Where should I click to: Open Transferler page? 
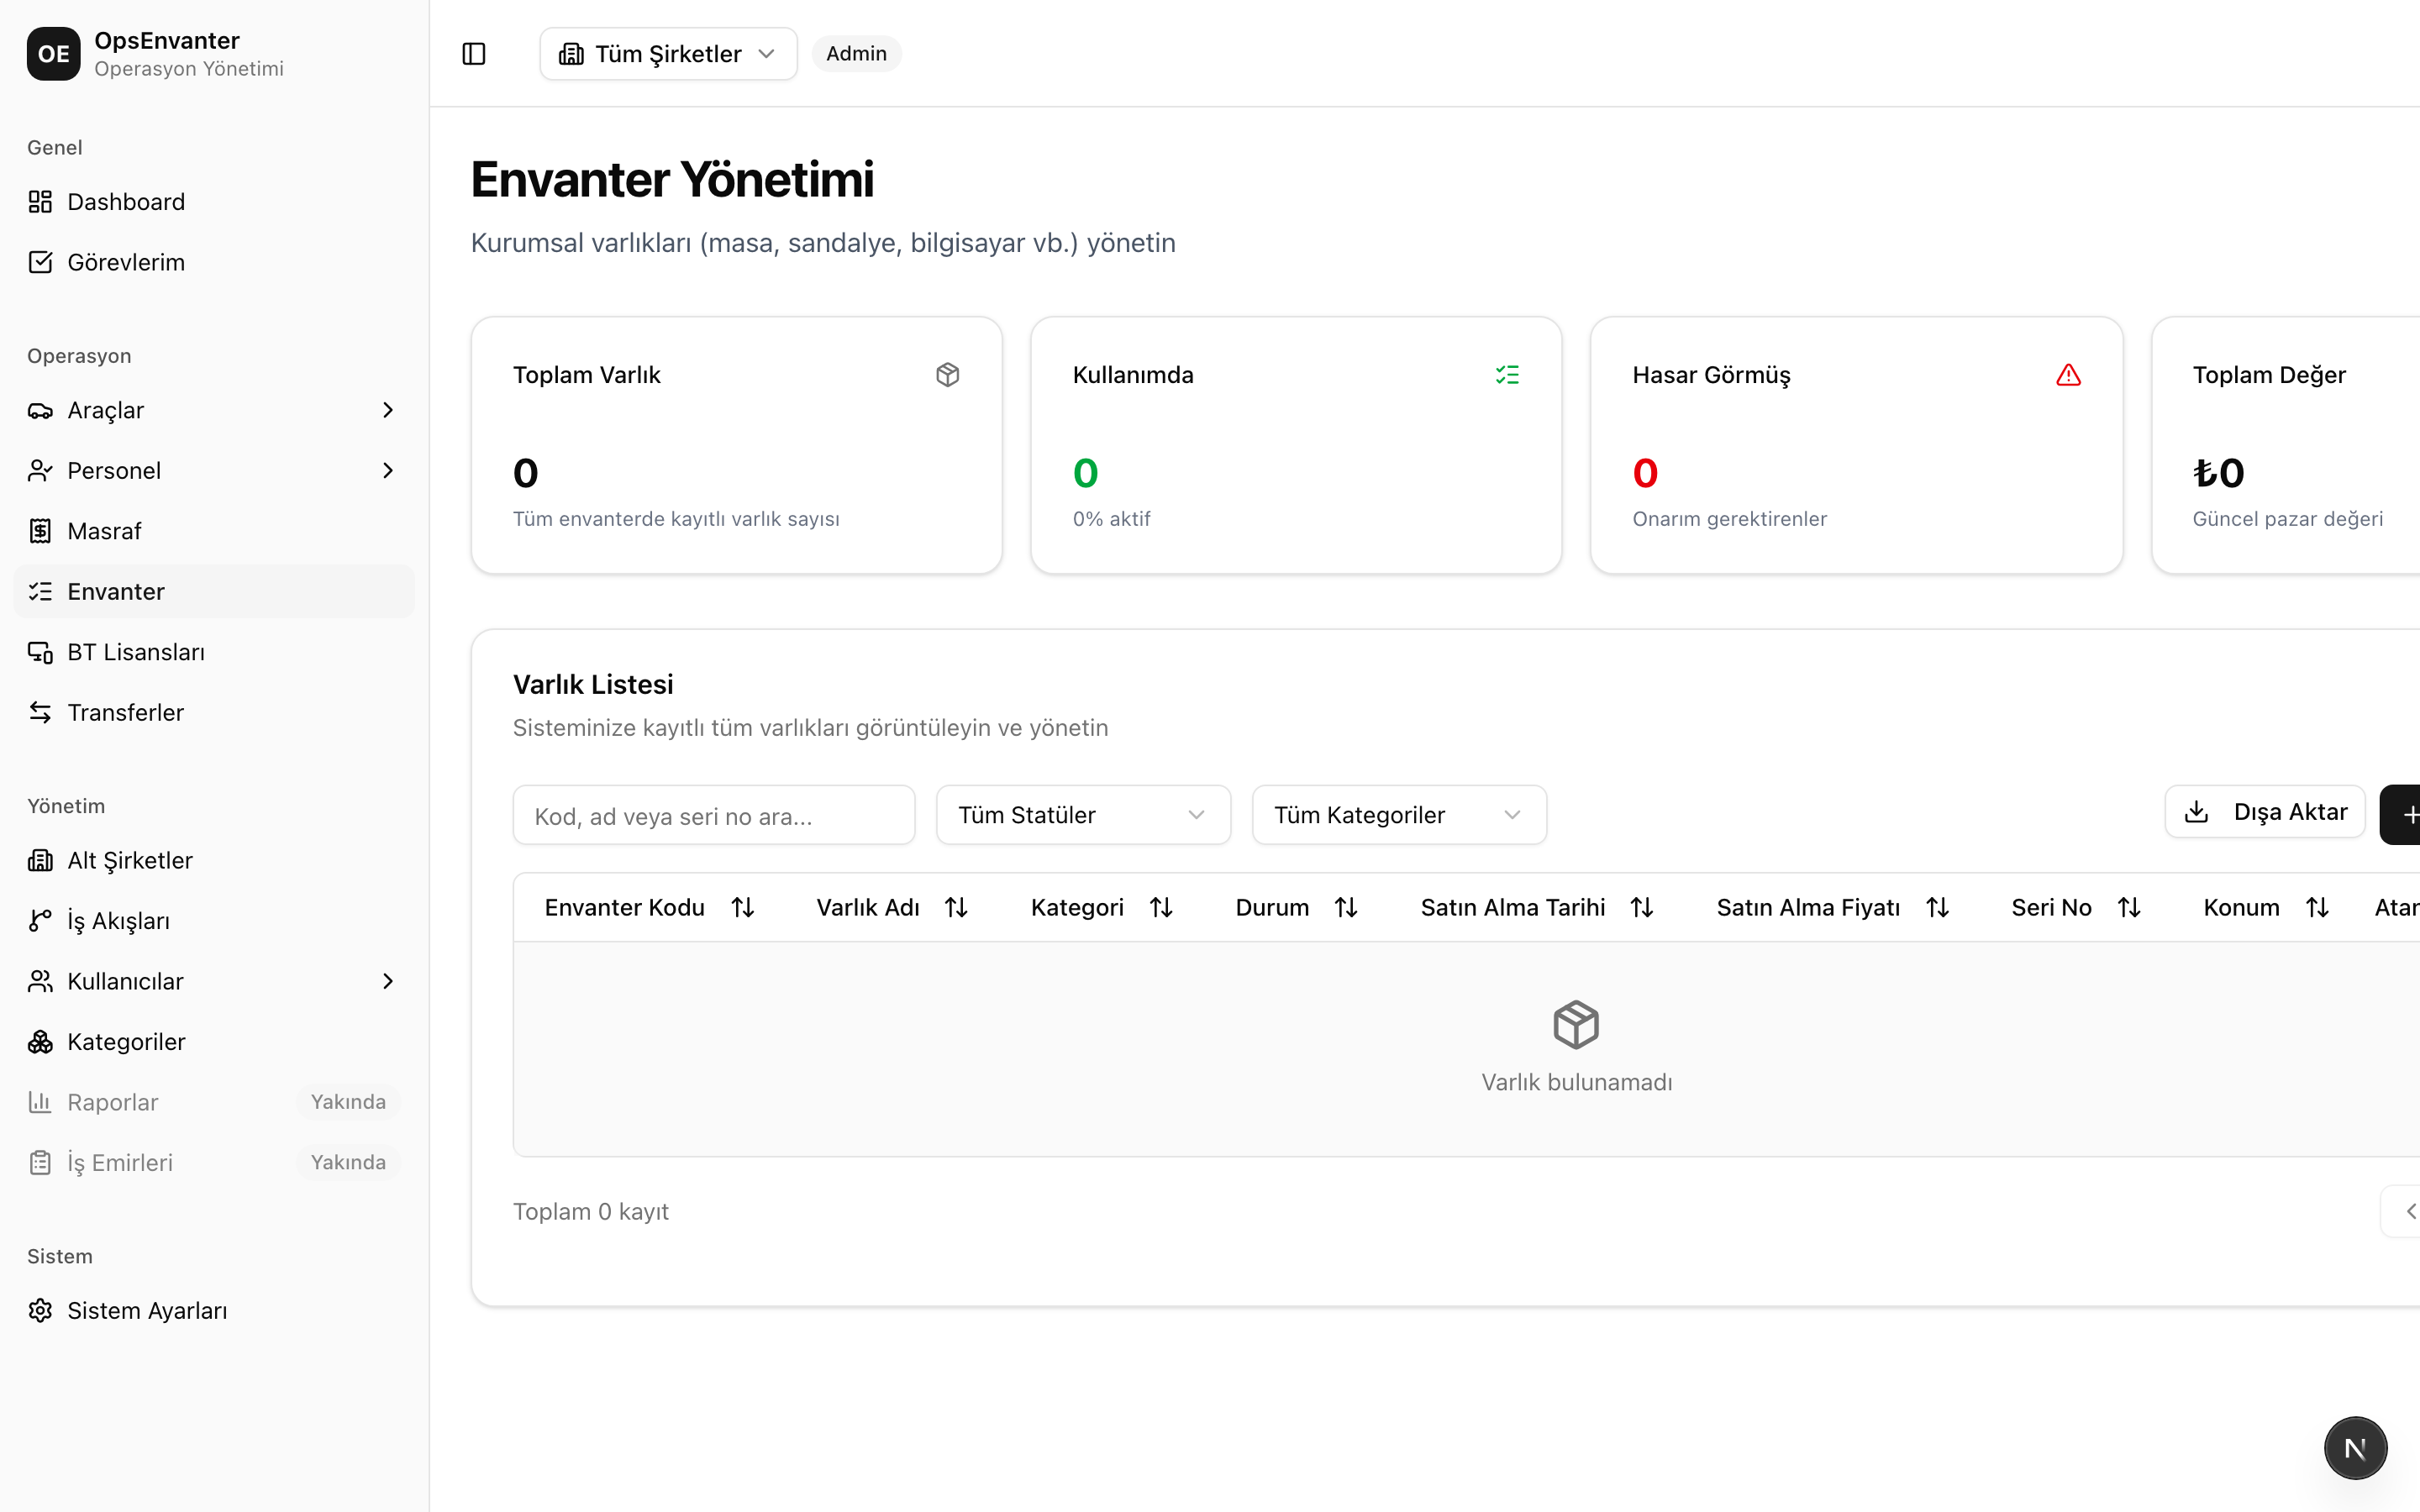point(214,712)
